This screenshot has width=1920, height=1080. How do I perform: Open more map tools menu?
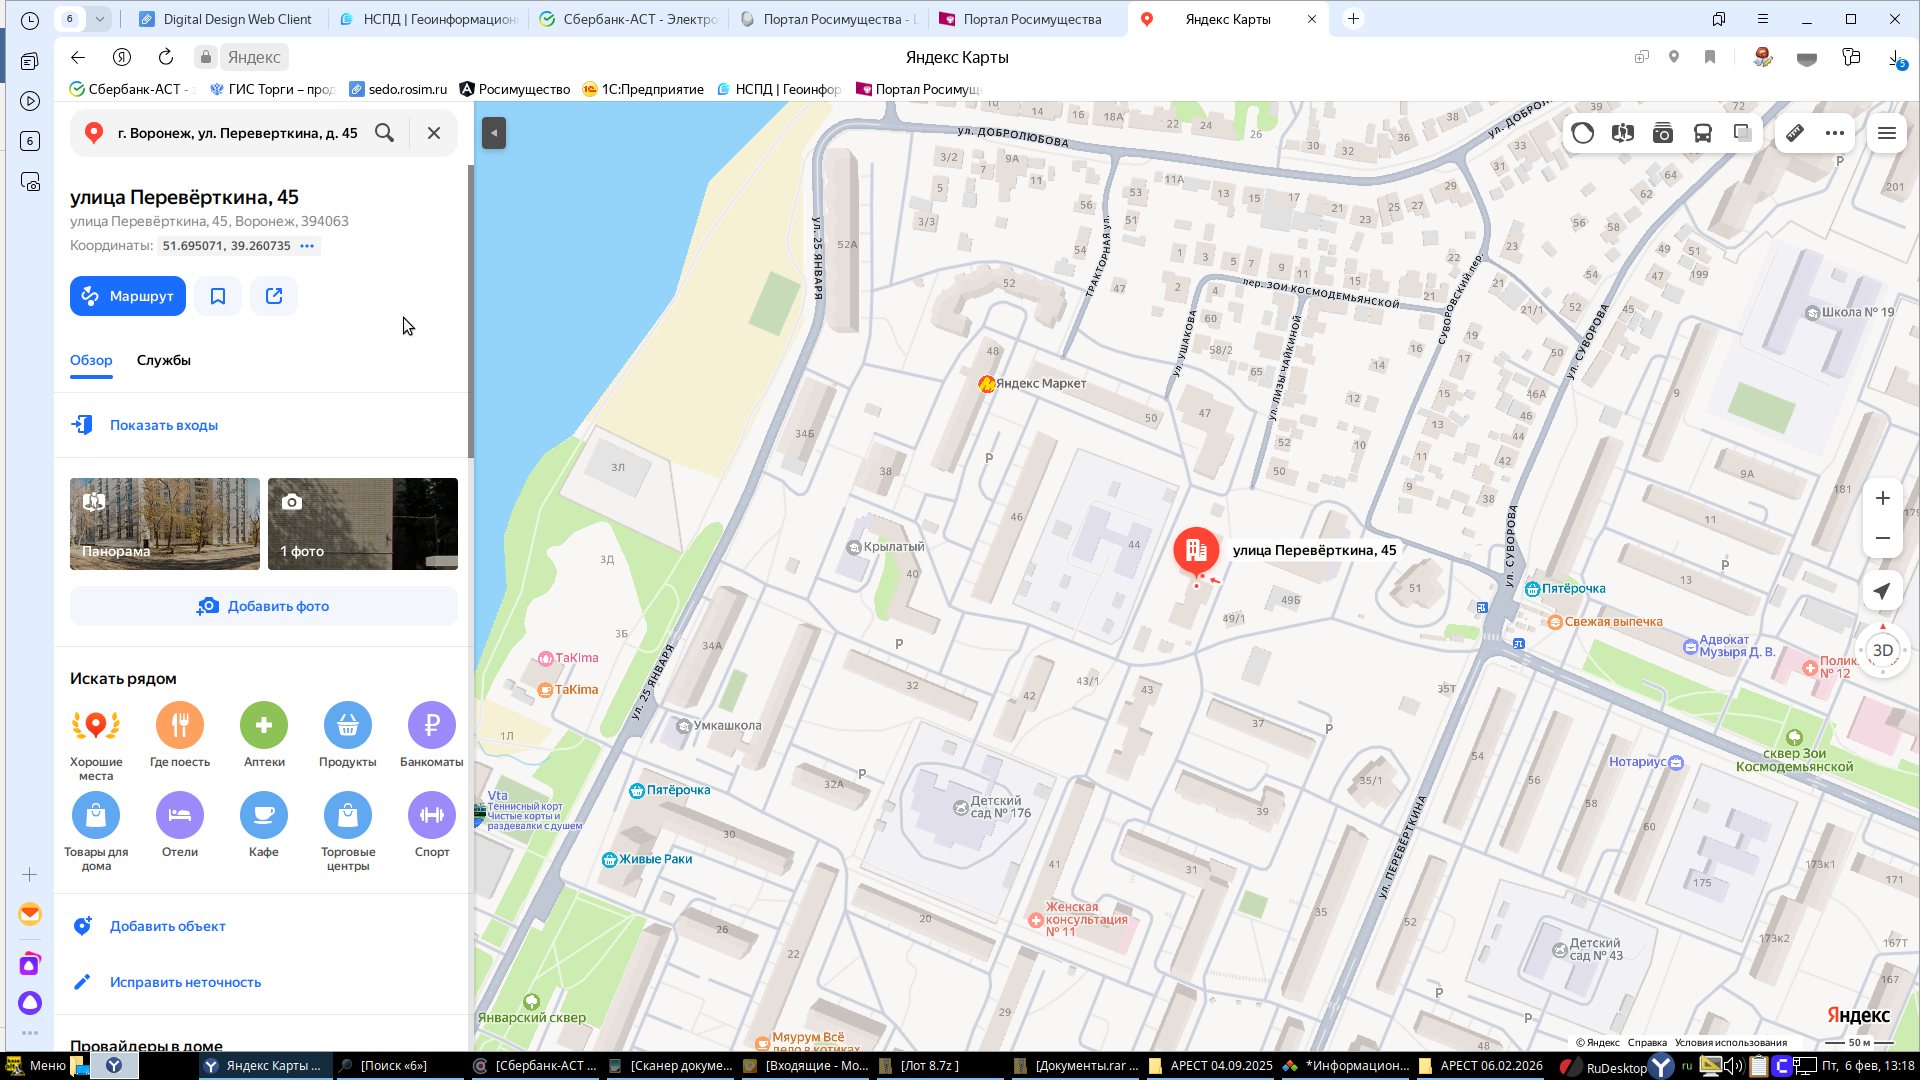1834,133
